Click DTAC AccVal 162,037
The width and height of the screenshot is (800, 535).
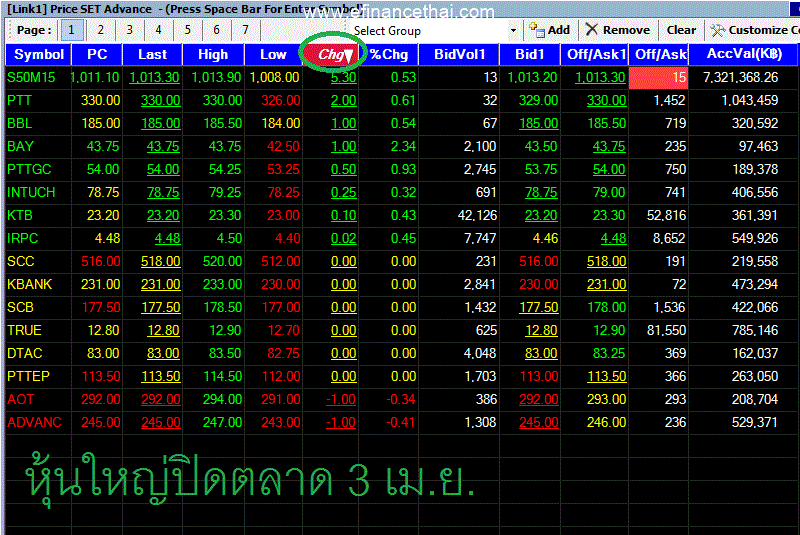pos(755,353)
